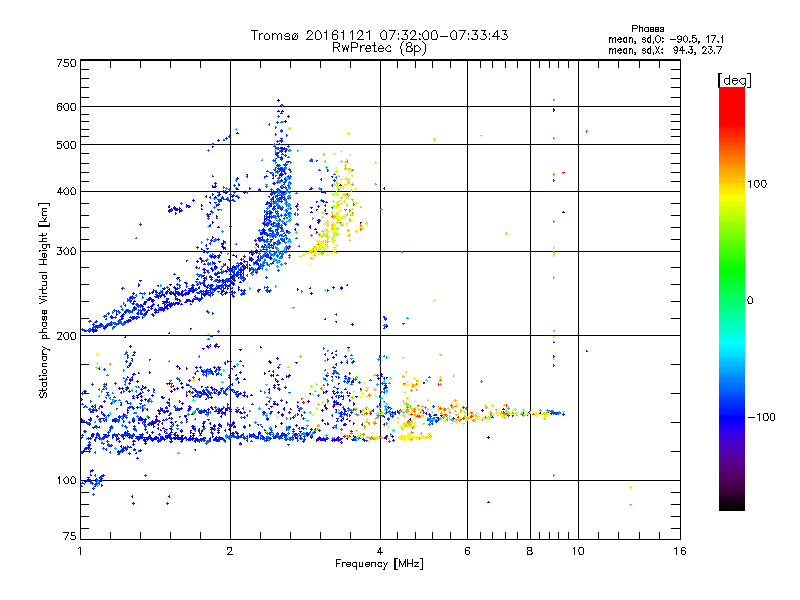This screenshot has width=800, height=600.
Task: Click the phase colorbar
Action: (732, 298)
